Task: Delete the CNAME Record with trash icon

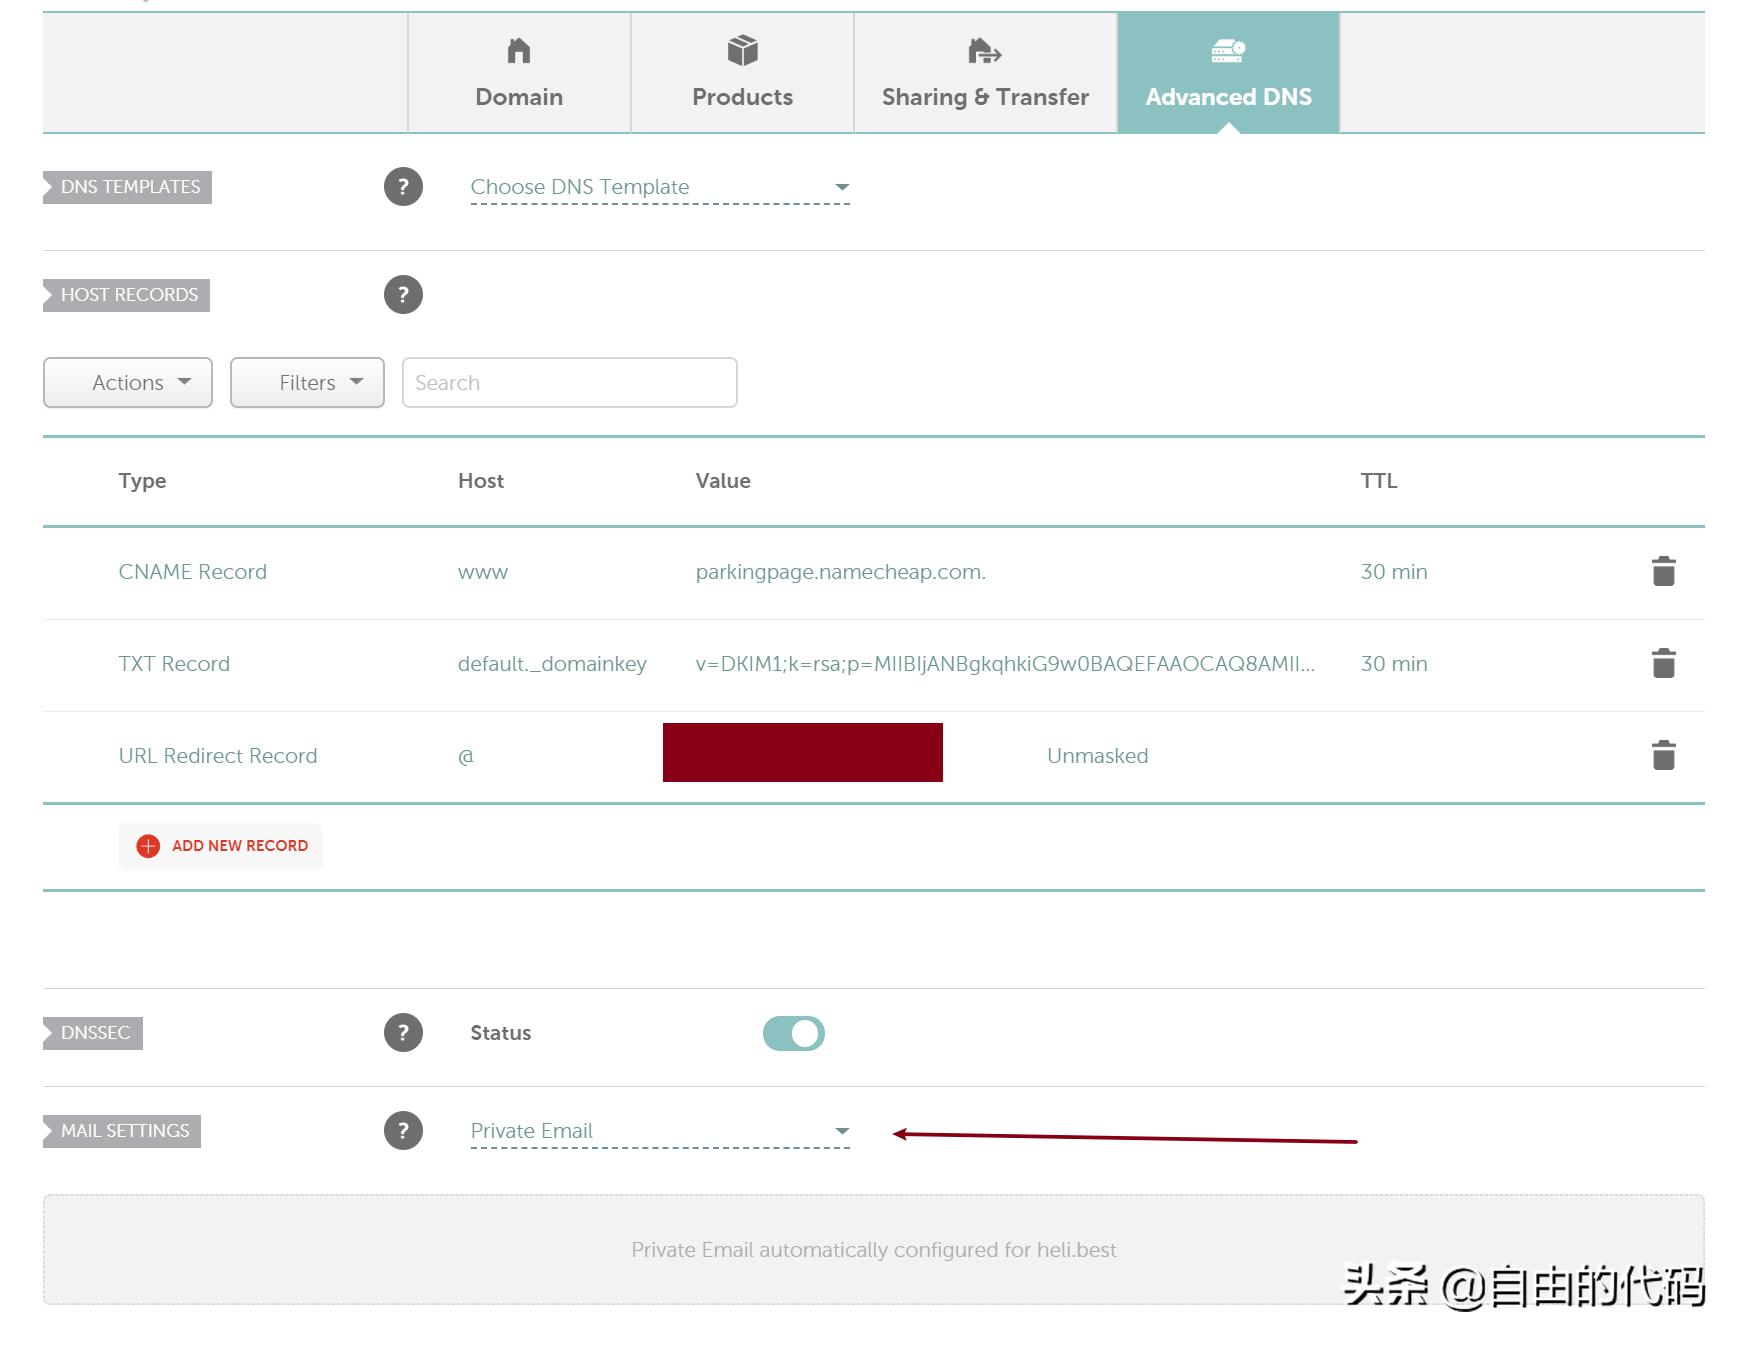Action: click(1663, 572)
